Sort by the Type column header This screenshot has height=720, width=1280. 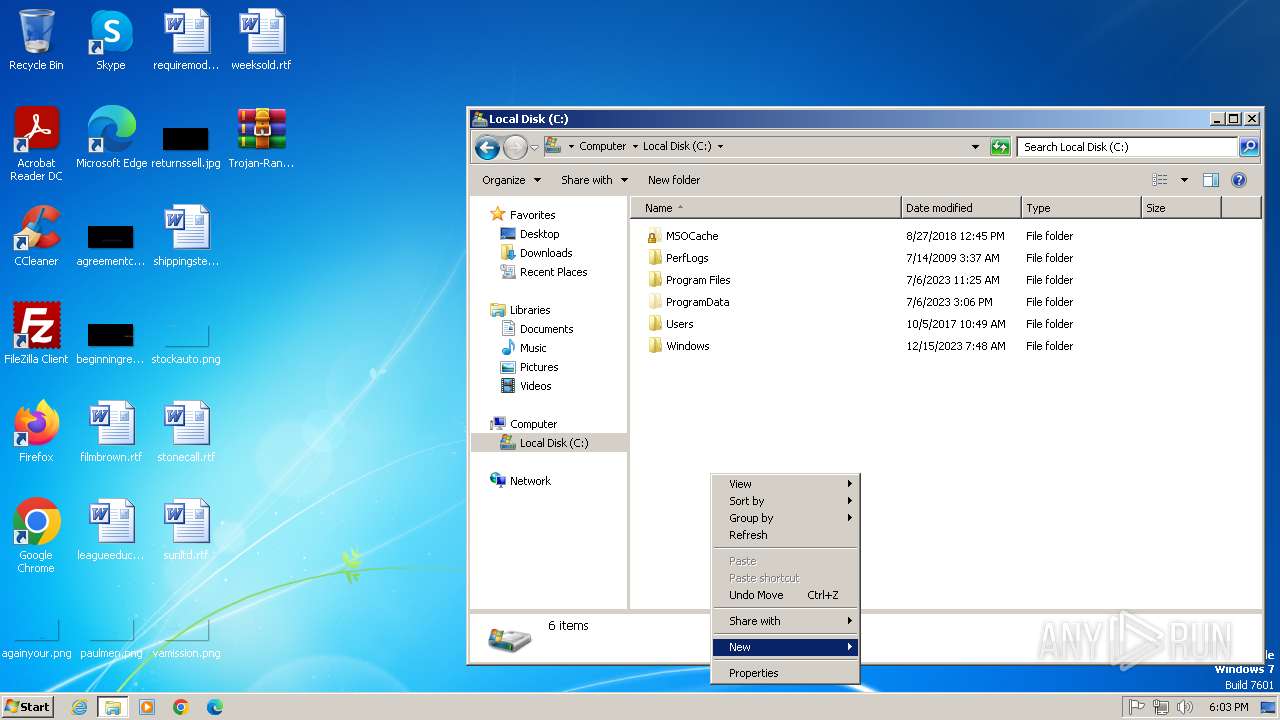[1081, 208]
